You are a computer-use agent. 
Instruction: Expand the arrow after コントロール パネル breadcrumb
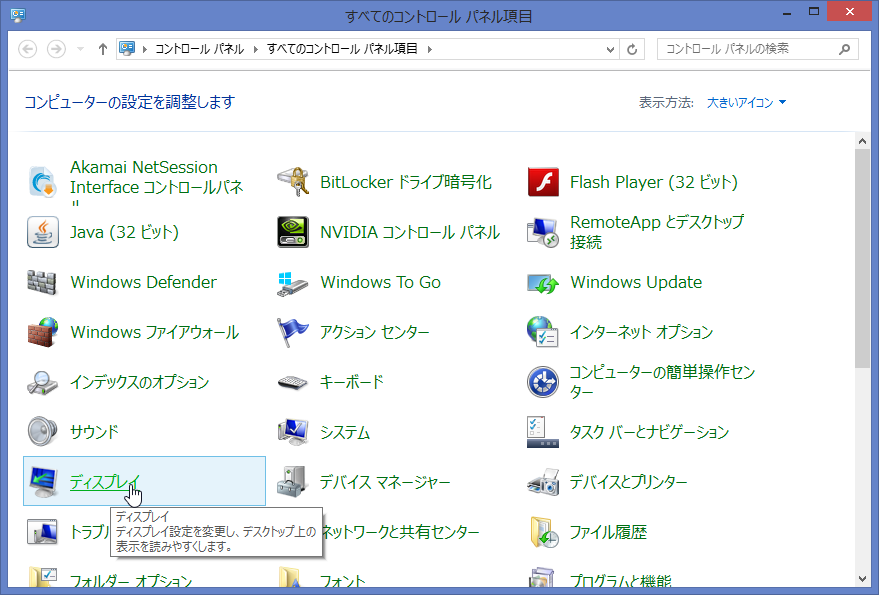coord(256,49)
